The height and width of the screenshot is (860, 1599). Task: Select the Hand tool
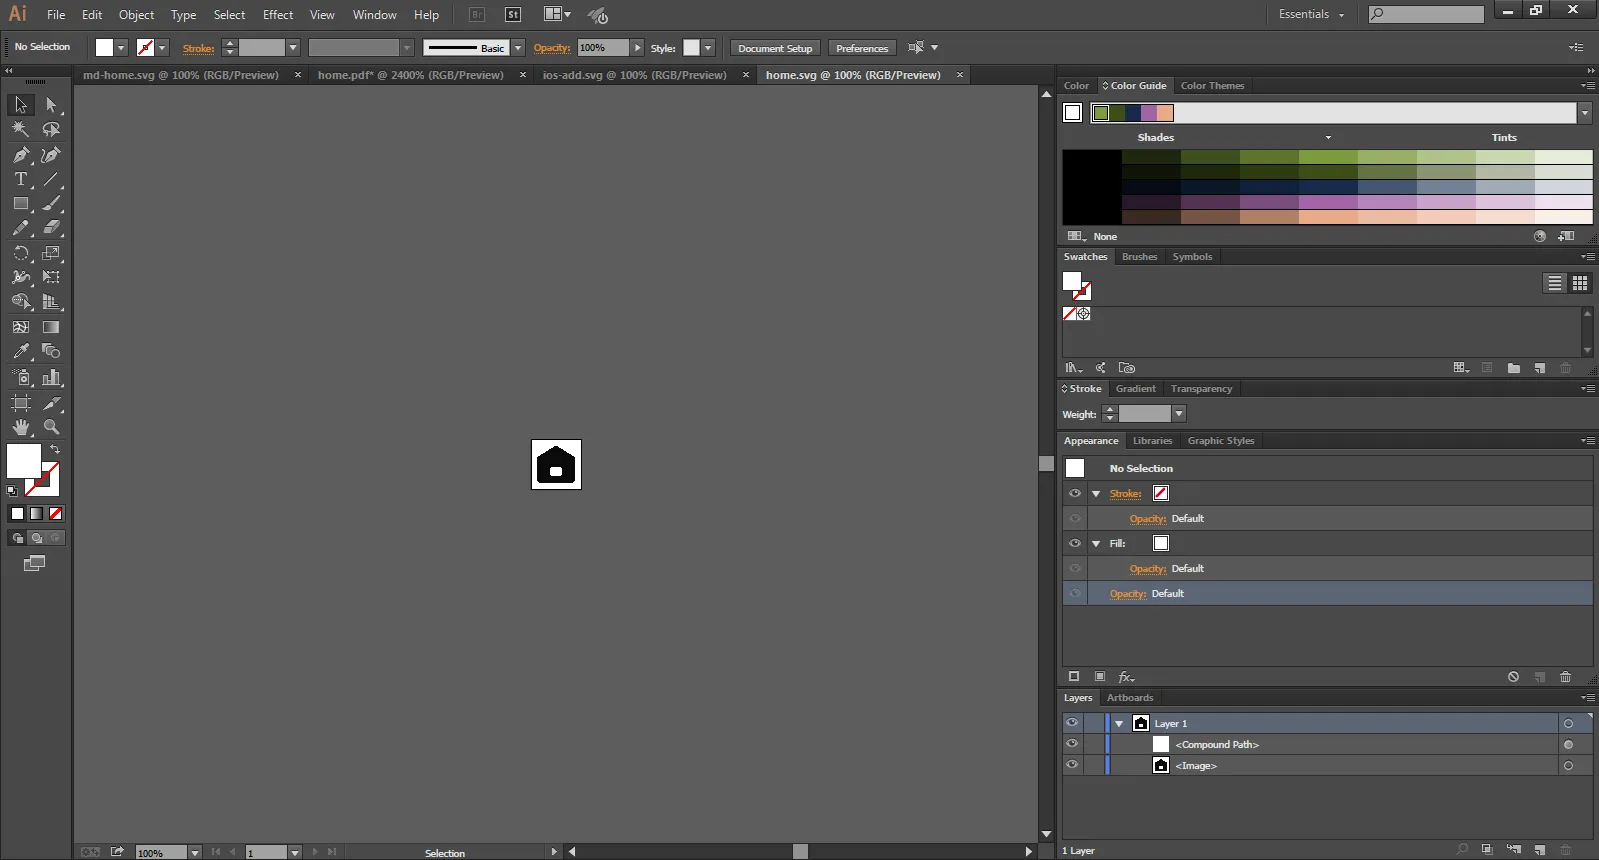pyautogui.click(x=20, y=427)
